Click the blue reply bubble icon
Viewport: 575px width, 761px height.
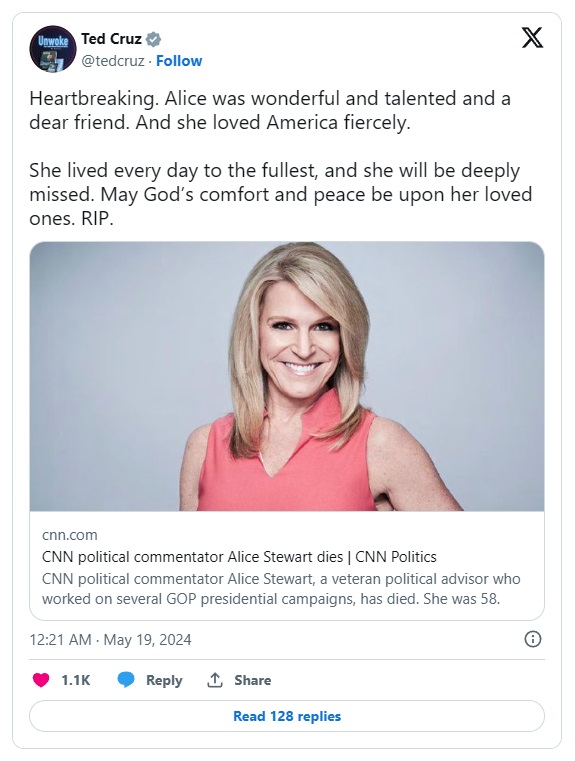coord(126,680)
